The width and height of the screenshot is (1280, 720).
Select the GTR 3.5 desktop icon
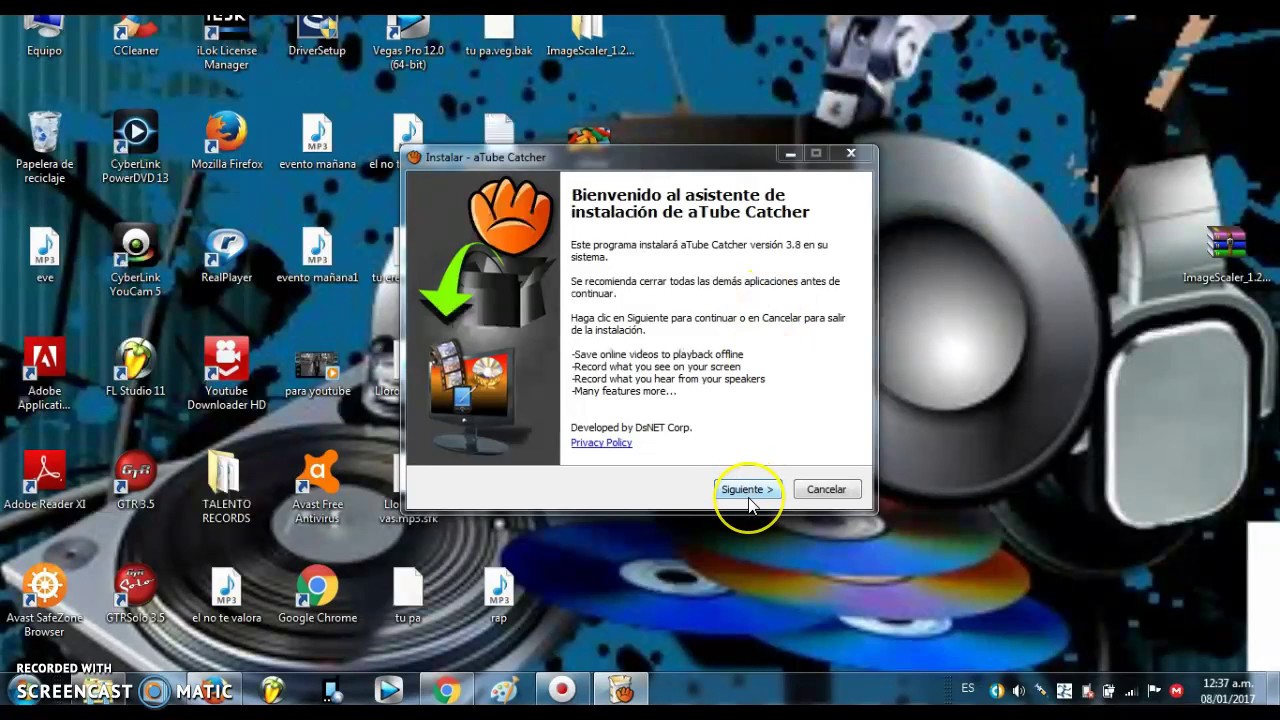click(x=135, y=481)
